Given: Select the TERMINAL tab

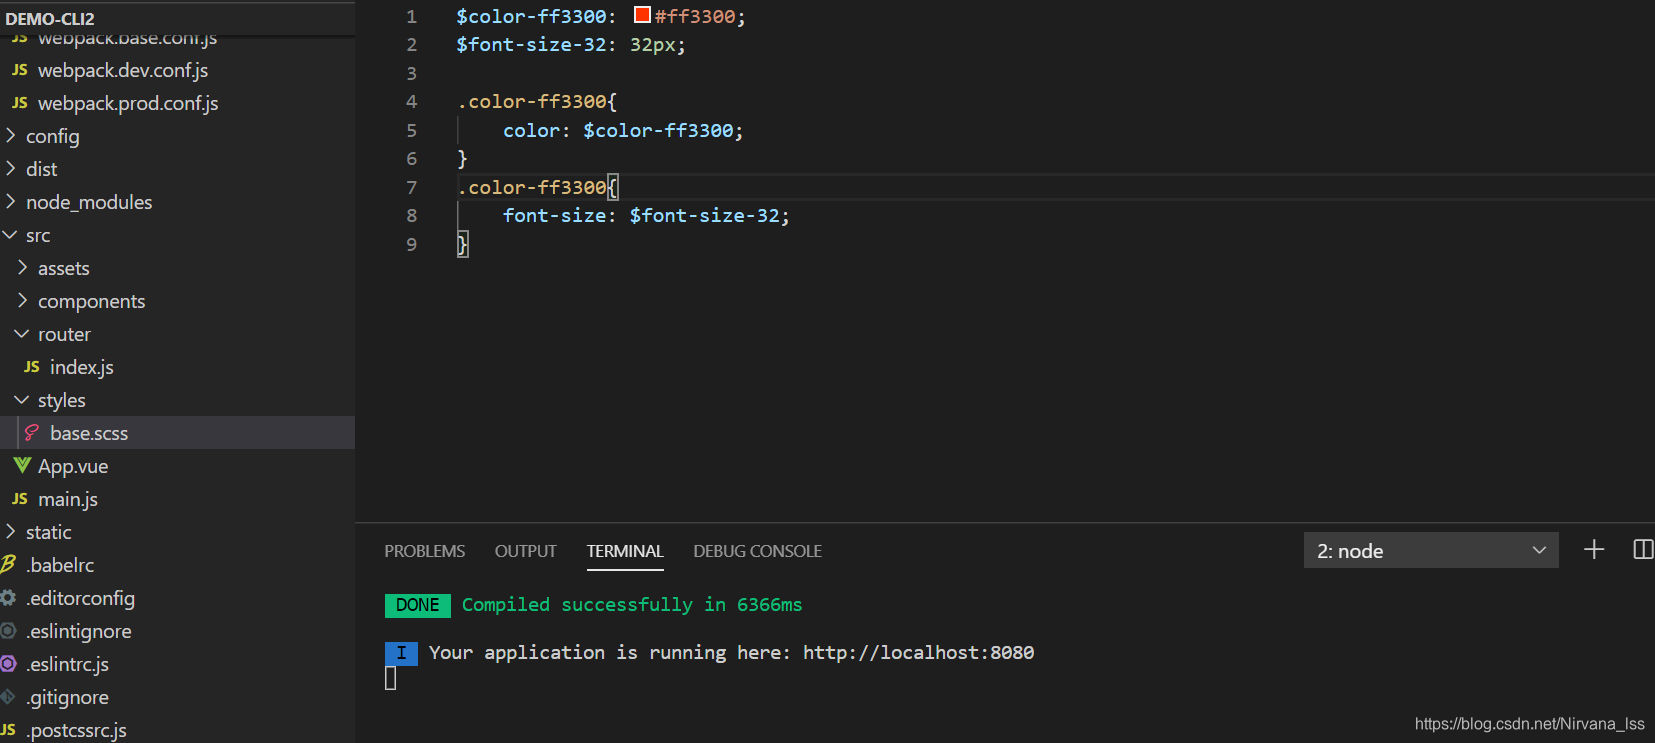Looking at the screenshot, I should pos(625,551).
